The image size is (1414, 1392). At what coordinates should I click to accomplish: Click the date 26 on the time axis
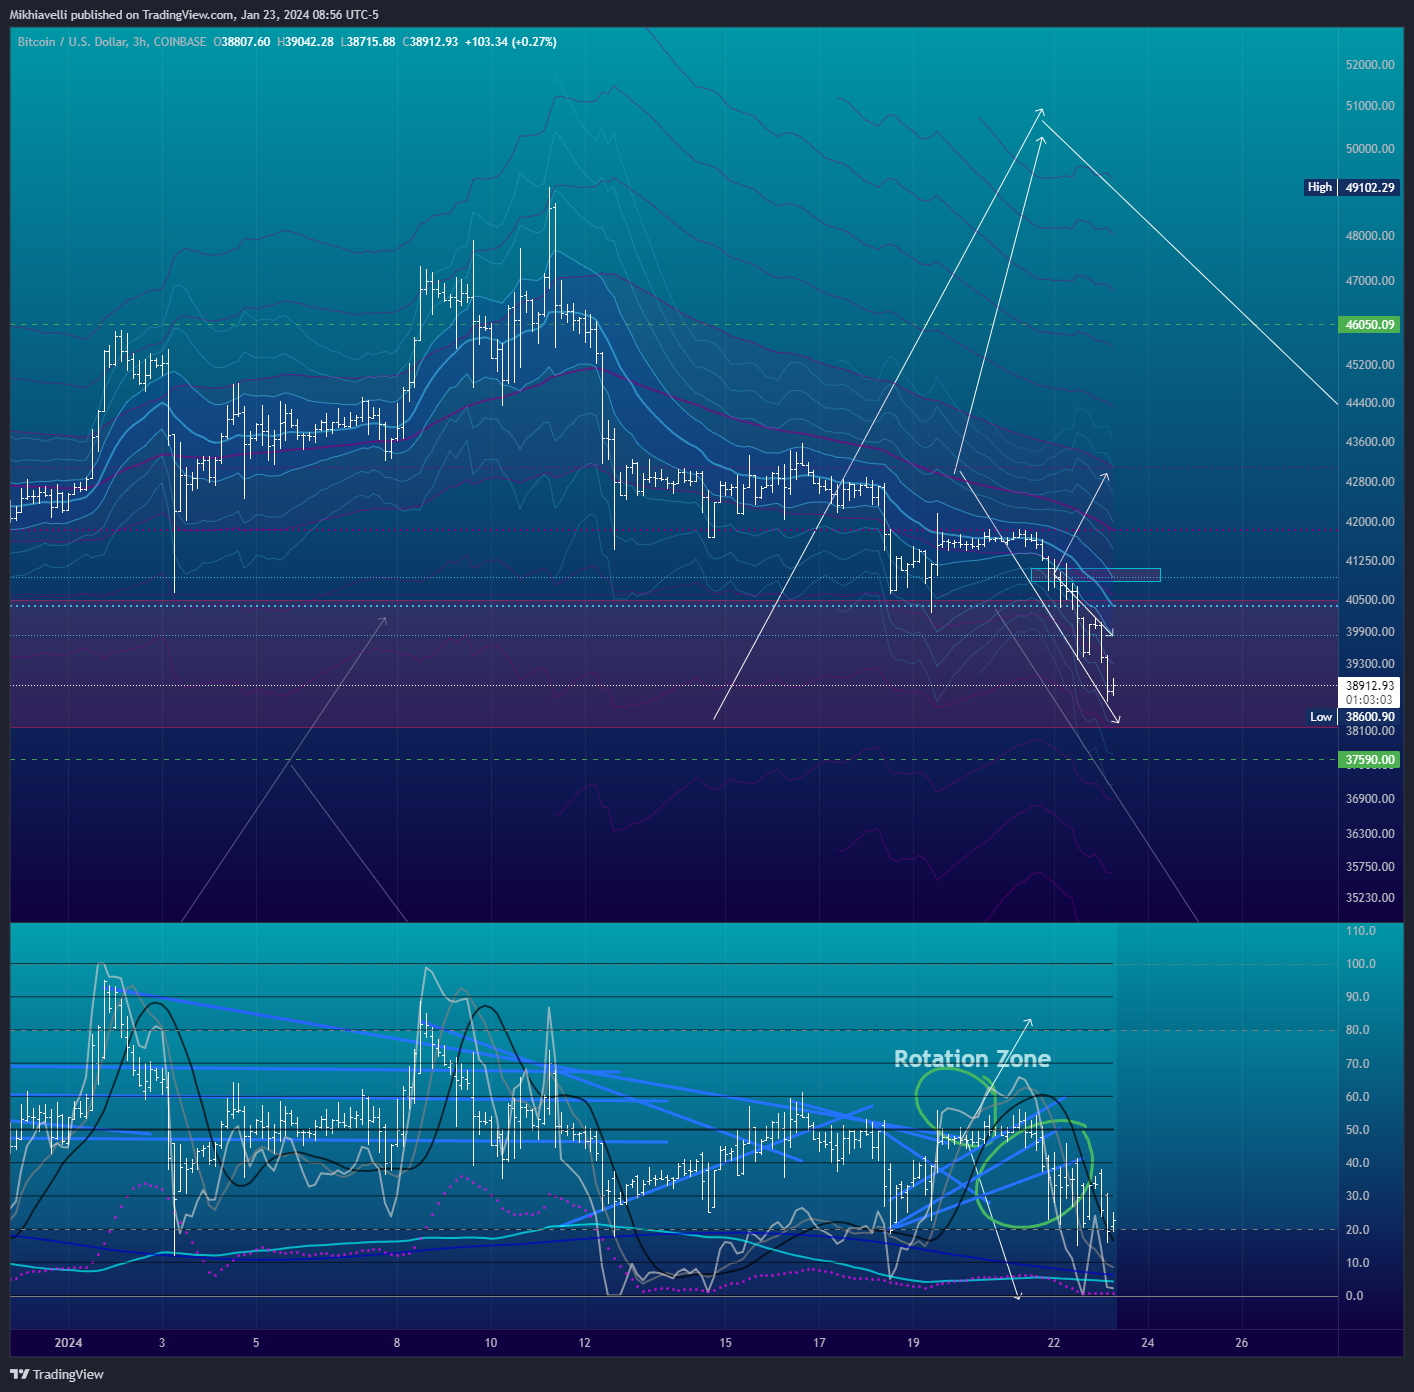pyautogui.click(x=1242, y=1343)
